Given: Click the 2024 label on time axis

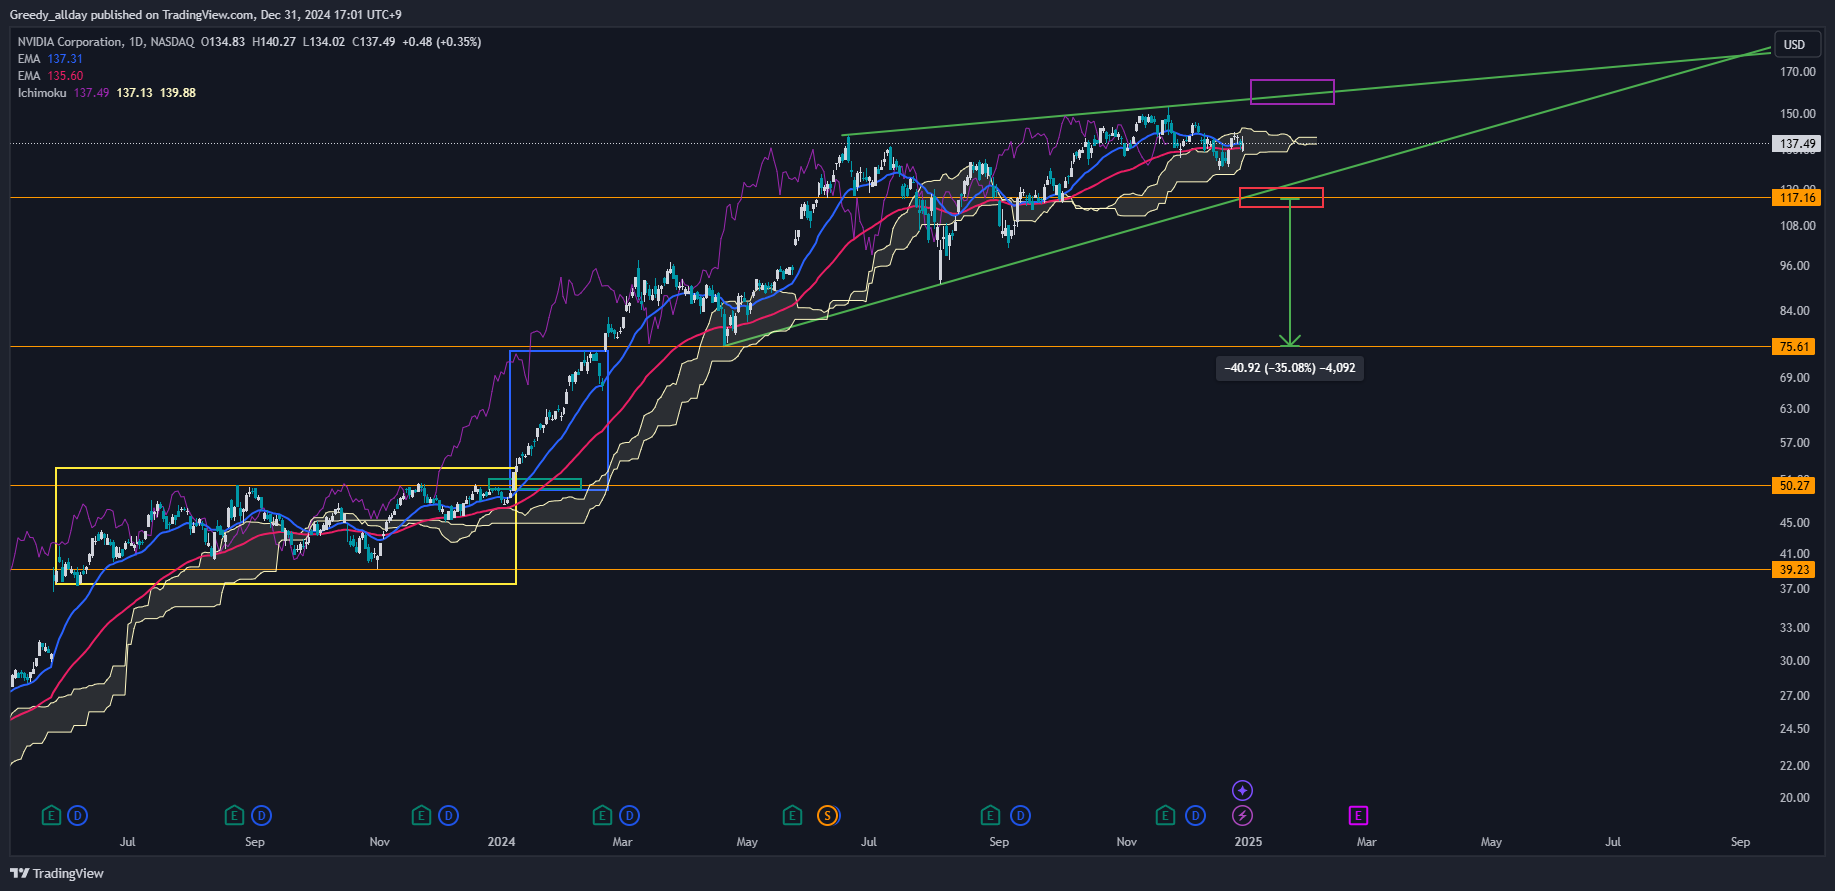Looking at the screenshot, I should pyautogui.click(x=501, y=842).
